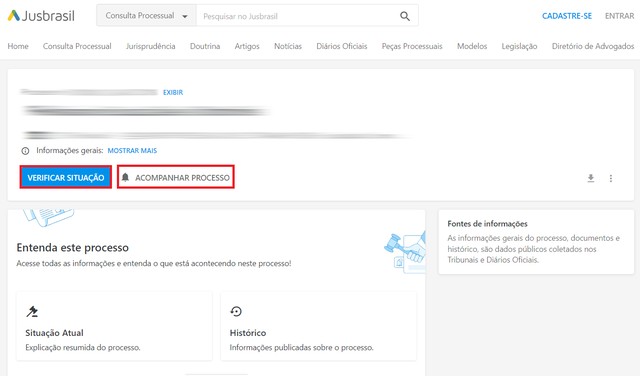640x376 pixels.
Task: Click the download icon for the process
Action: point(591,178)
